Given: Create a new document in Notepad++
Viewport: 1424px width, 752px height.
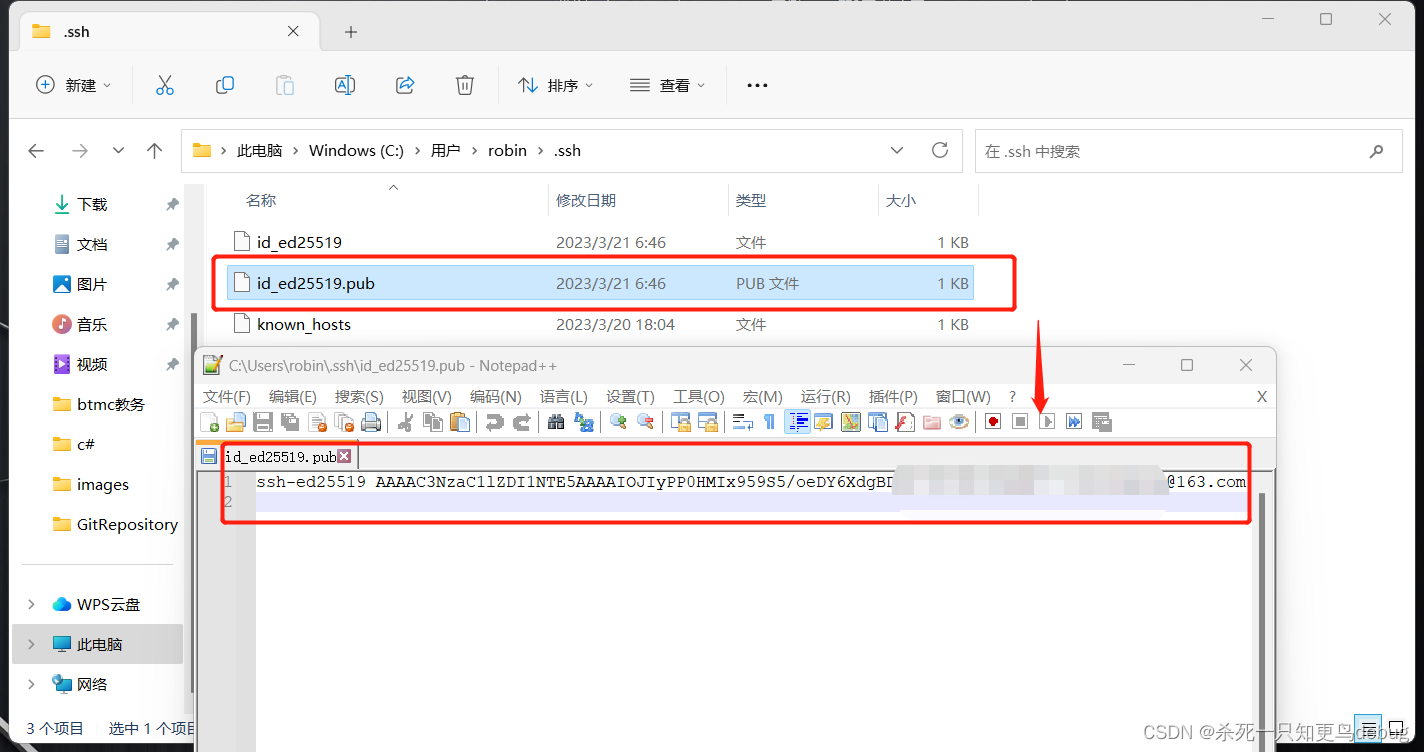Looking at the screenshot, I should tap(209, 422).
